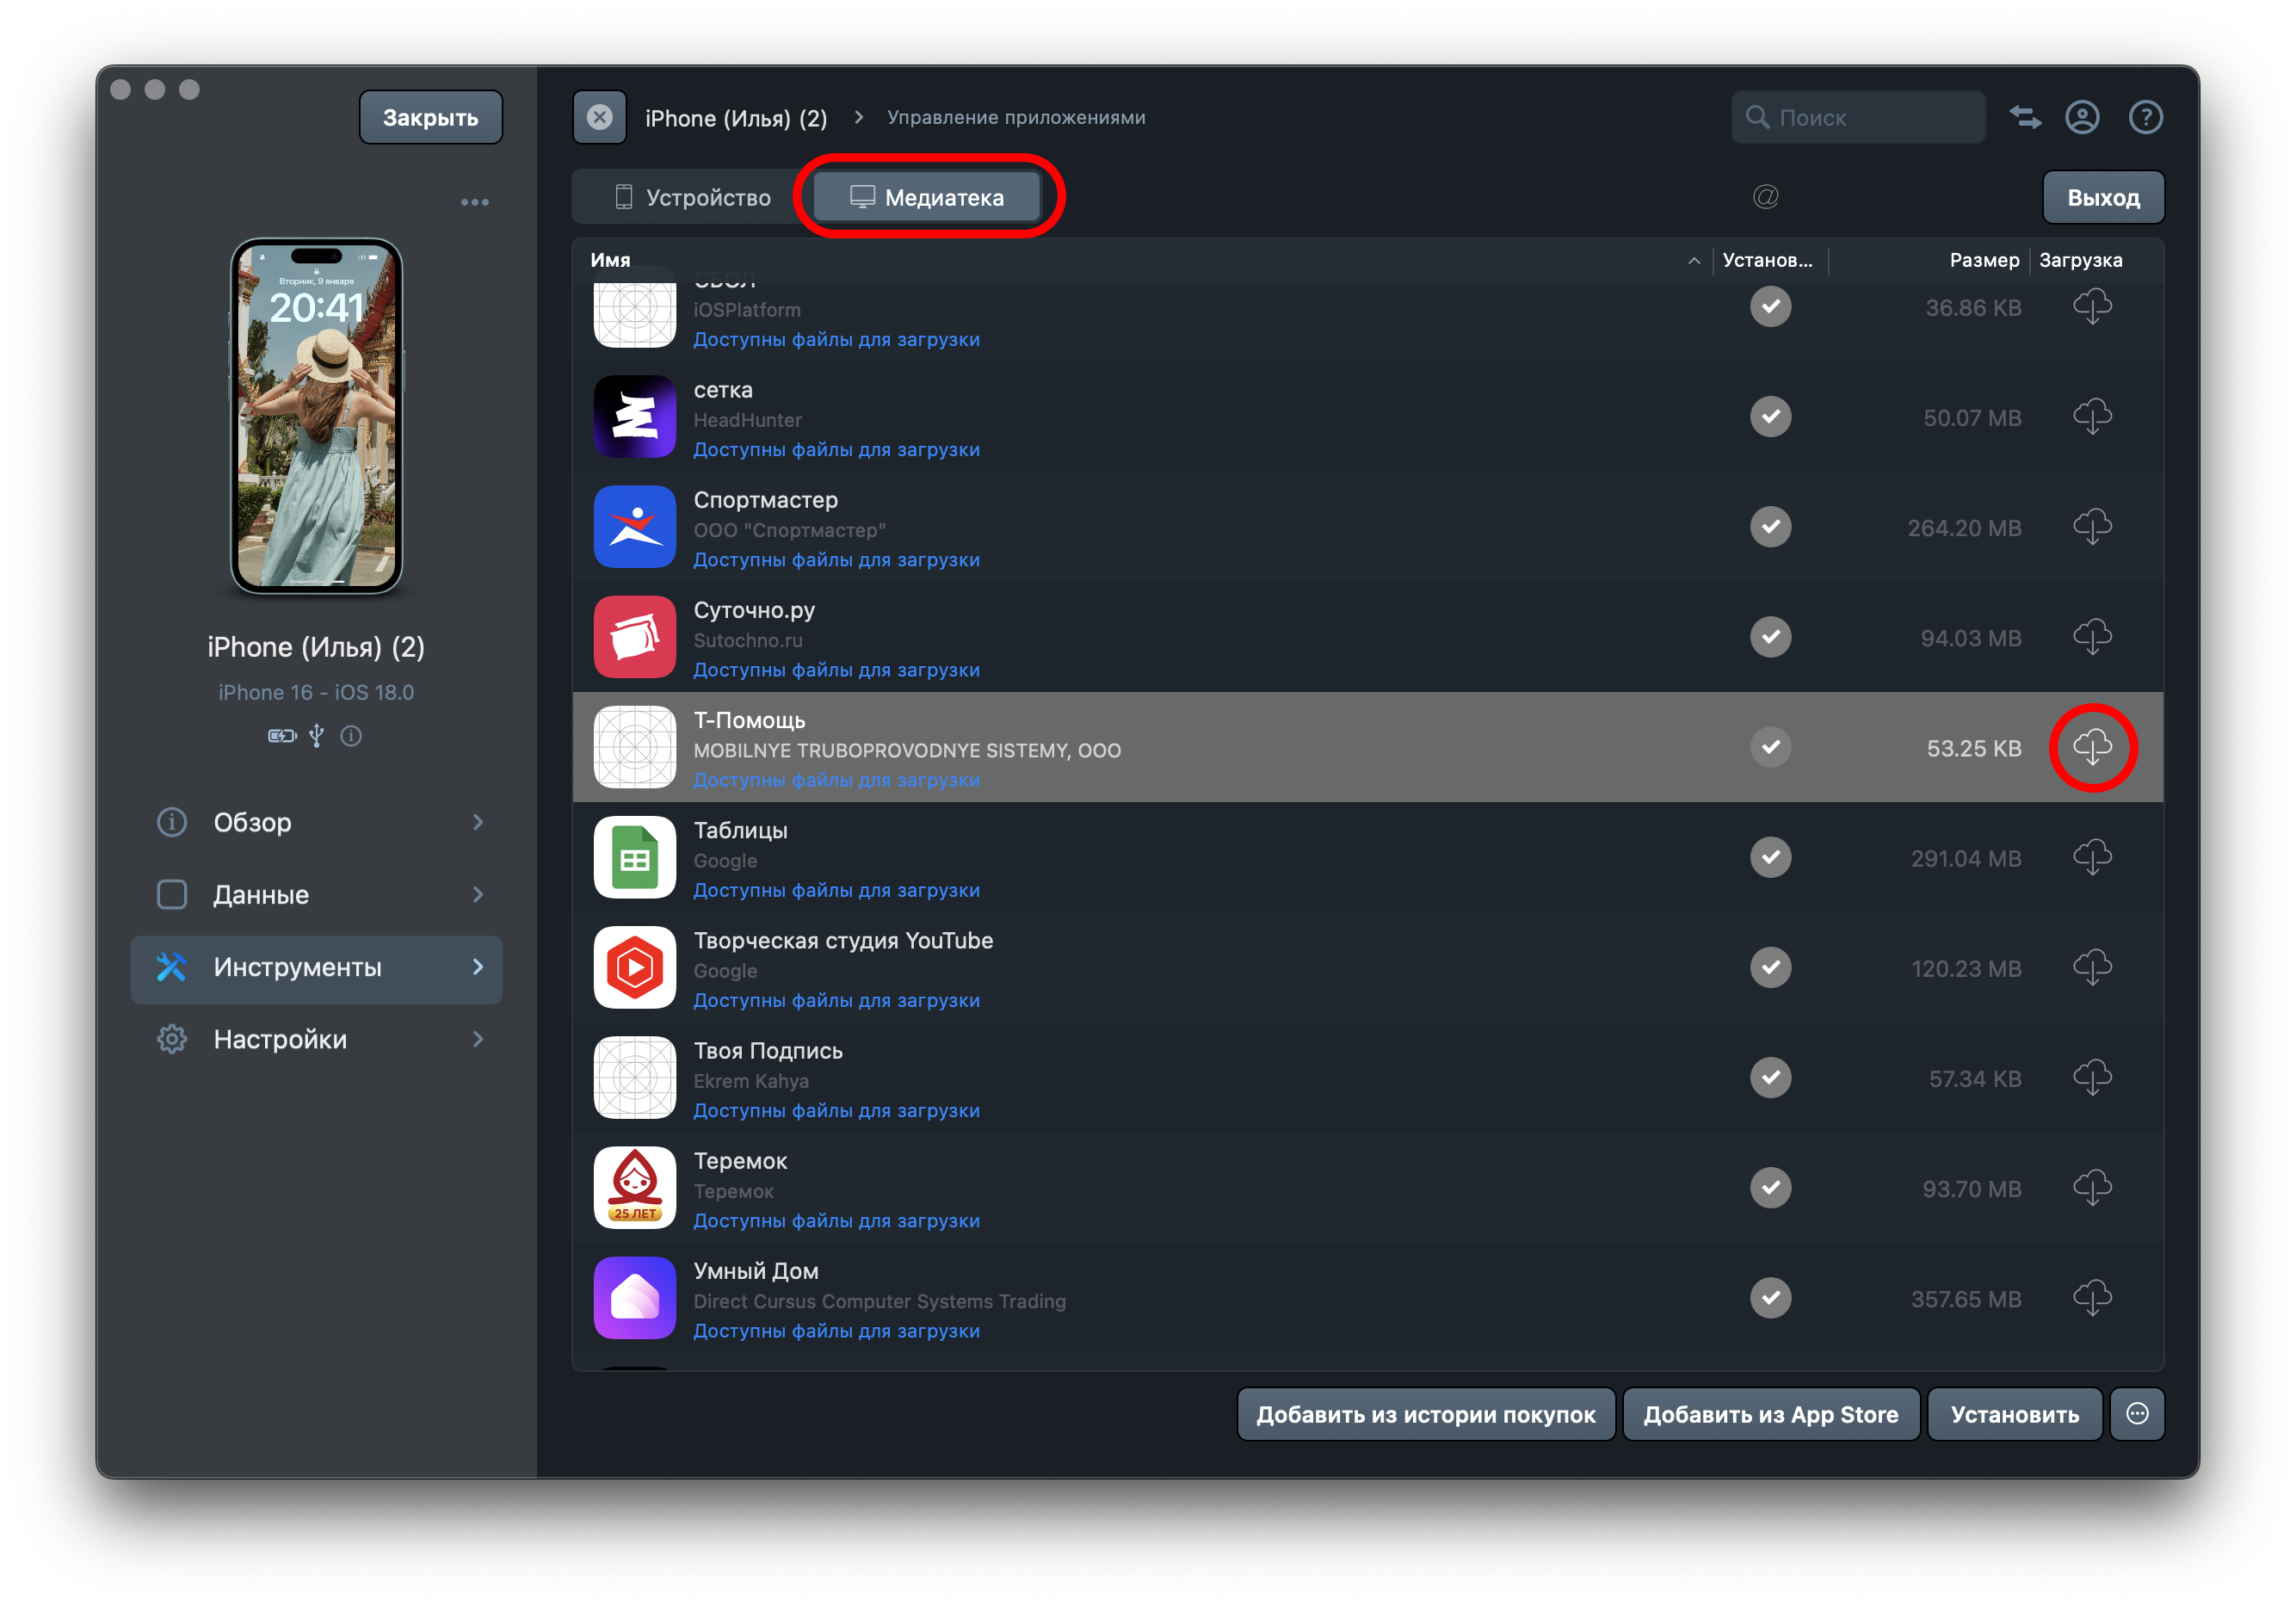Download iOSPlatform app via cloud icon
The height and width of the screenshot is (1606, 2296).
(2091, 306)
